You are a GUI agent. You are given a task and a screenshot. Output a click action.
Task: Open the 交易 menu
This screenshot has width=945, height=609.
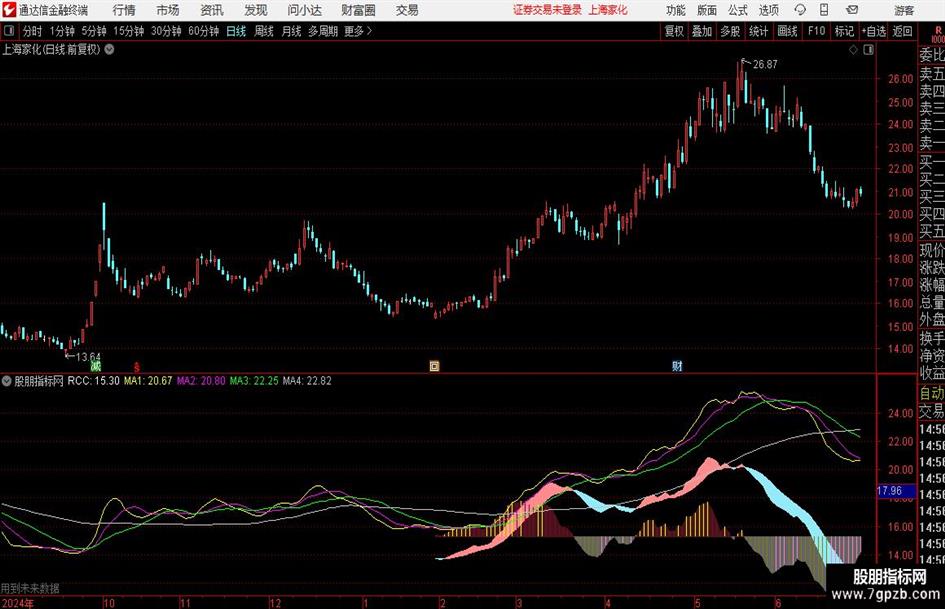(x=407, y=10)
